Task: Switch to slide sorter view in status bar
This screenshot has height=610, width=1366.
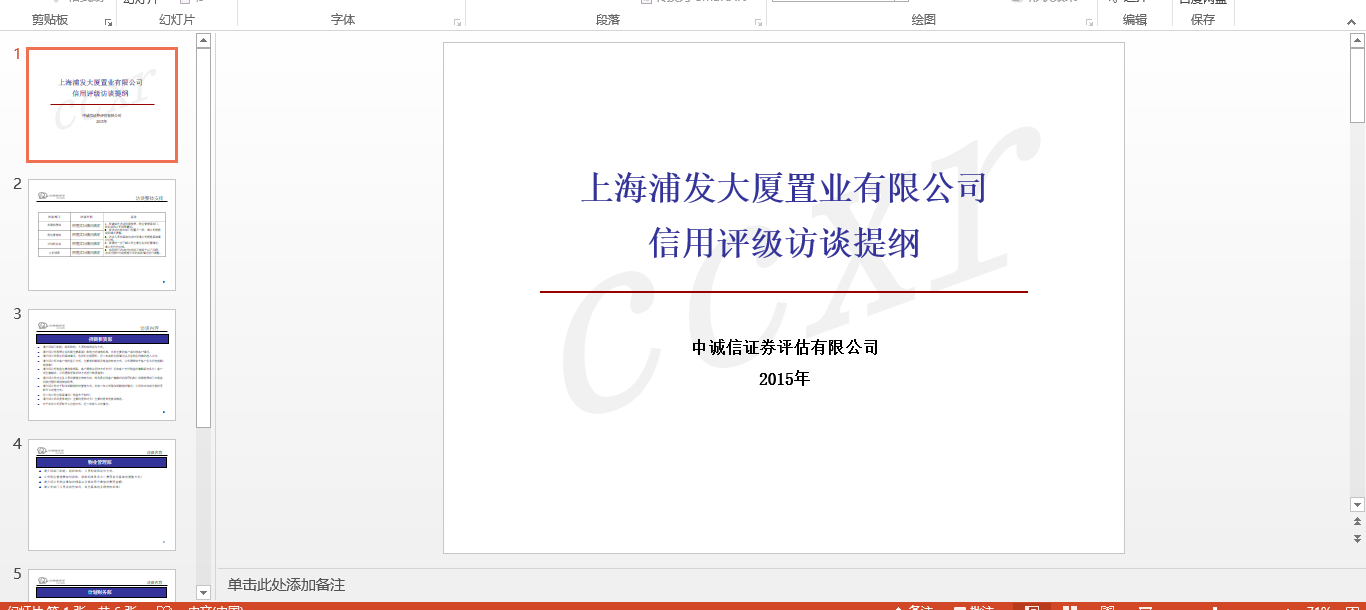Action: (1069, 608)
